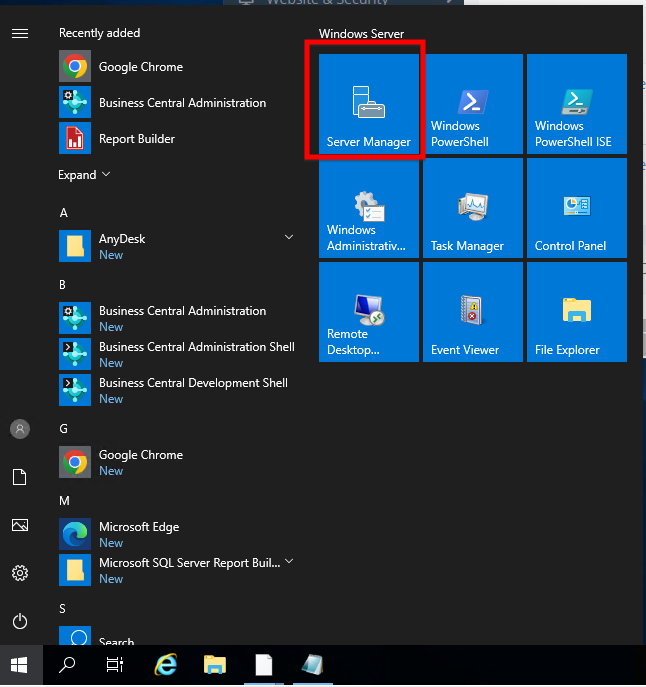Click the letter S section header
The image size is (646, 687).
[x=63, y=609]
